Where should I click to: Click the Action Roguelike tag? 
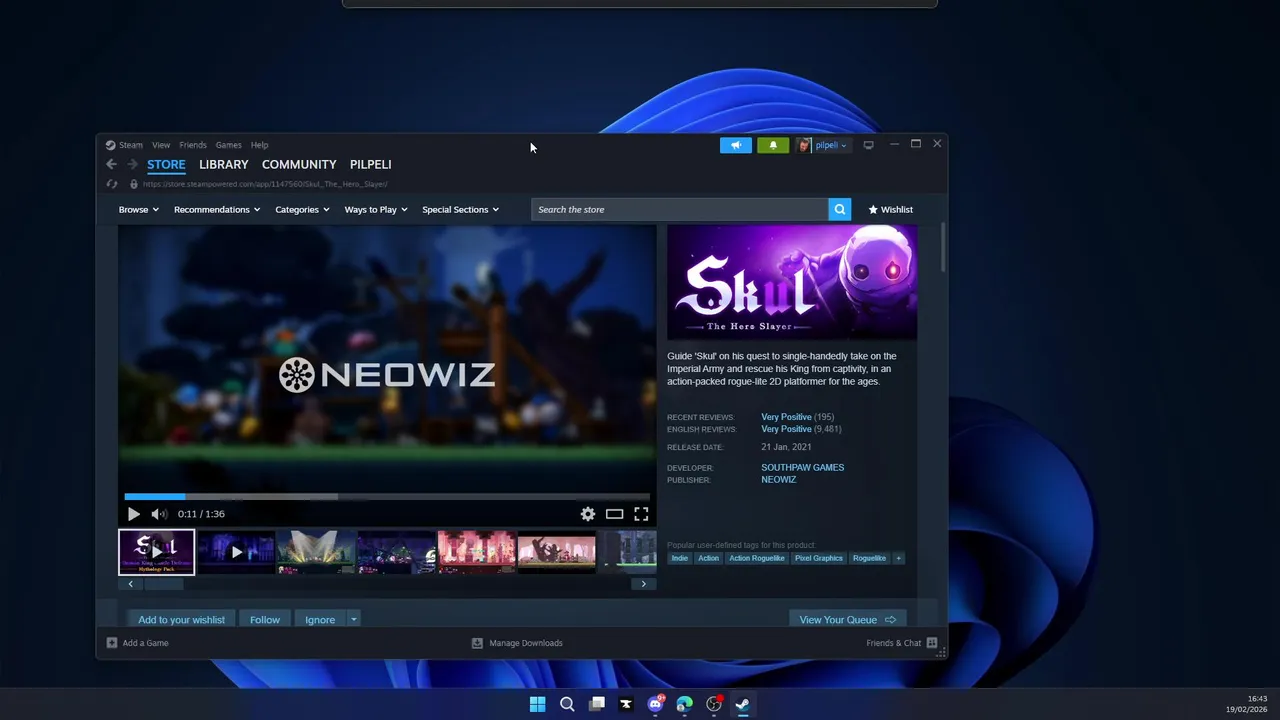pyautogui.click(x=757, y=558)
